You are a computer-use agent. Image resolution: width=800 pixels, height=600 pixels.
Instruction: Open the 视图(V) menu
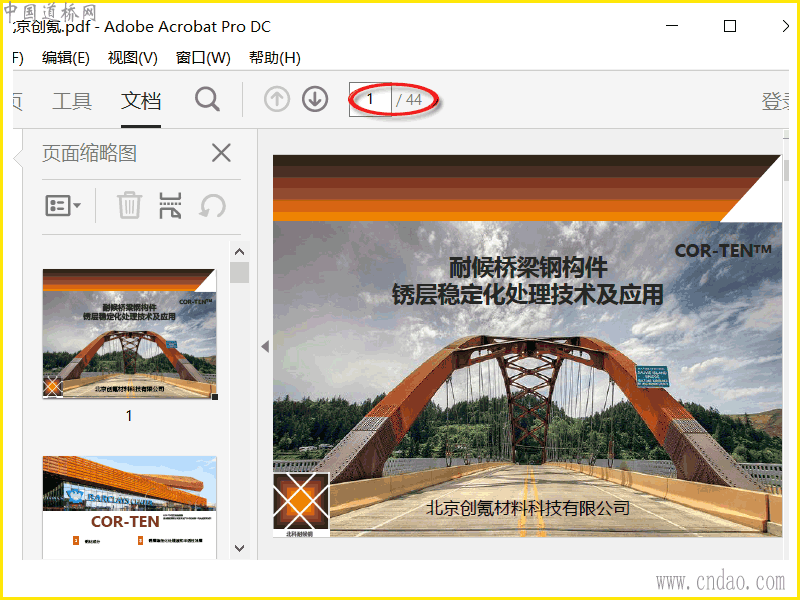133,58
